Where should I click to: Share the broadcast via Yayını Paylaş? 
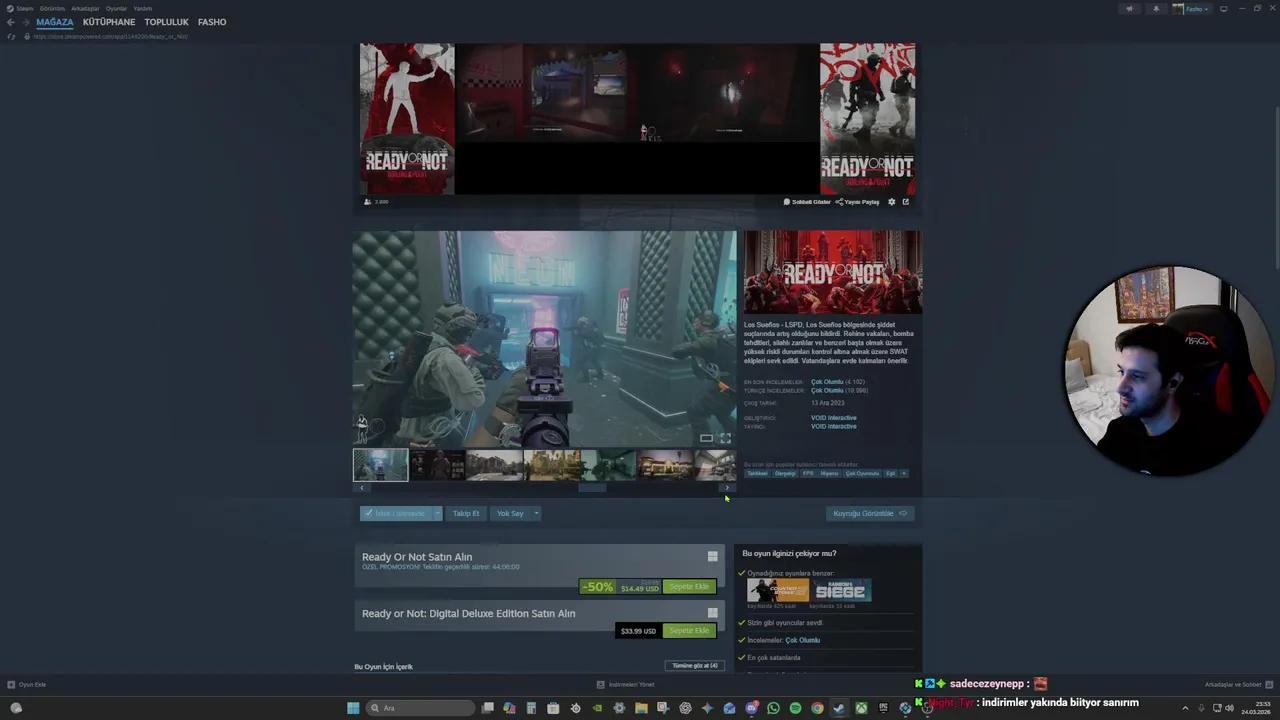858,202
